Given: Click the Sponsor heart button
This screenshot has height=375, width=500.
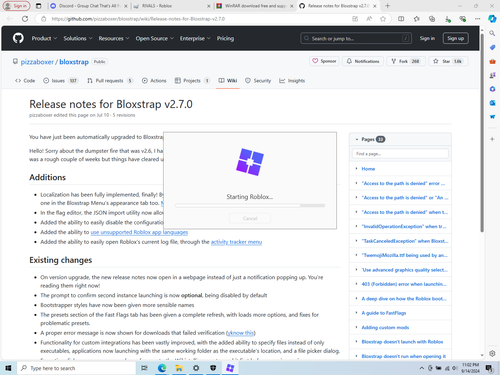Looking at the screenshot, I should [x=324, y=61].
